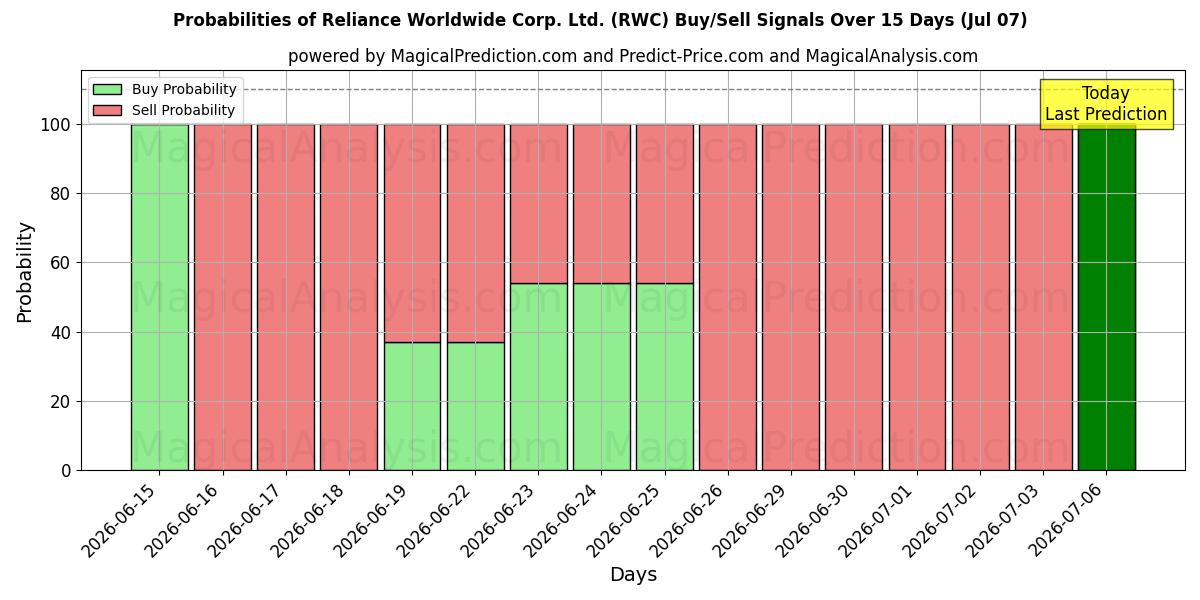
Task: Select the red sell segment for 2026-06-23
Action: pyautogui.click(x=538, y=204)
